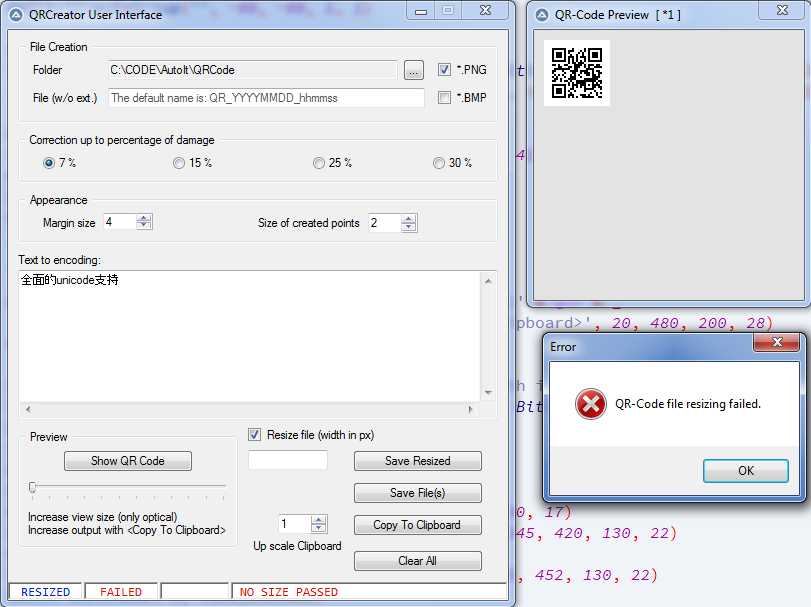Decrease Size of created points value
The width and height of the screenshot is (811, 607).
pos(408,228)
